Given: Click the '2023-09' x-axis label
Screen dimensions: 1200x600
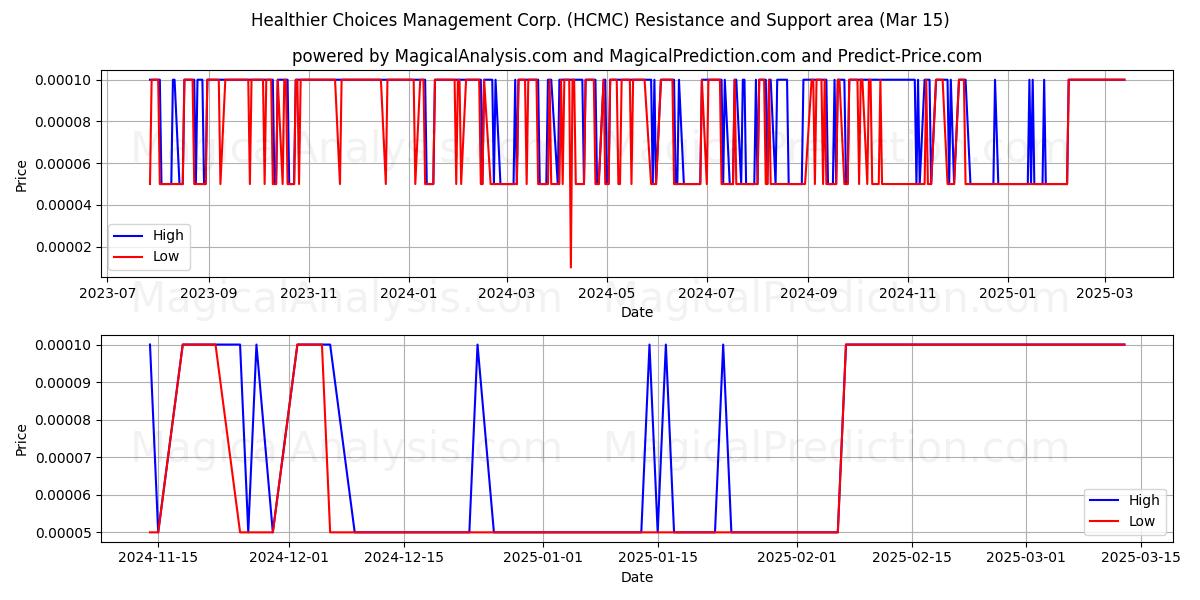Looking at the screenshot, I should point(208,295).
